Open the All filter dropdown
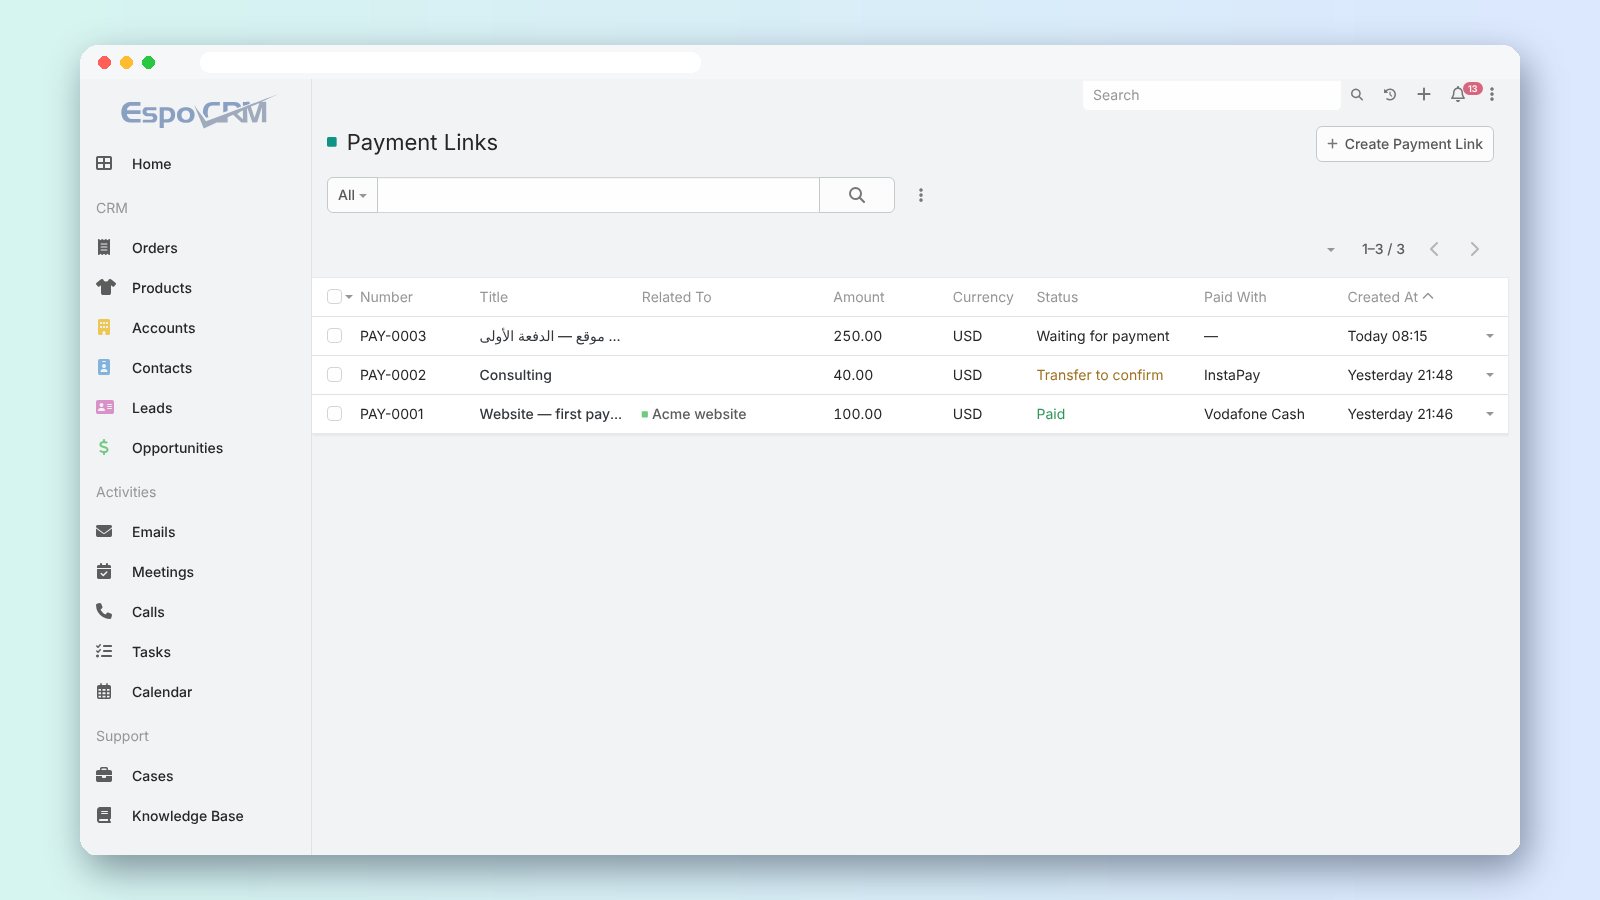This screenshot has width=1600, height=900. coord(352,195)
